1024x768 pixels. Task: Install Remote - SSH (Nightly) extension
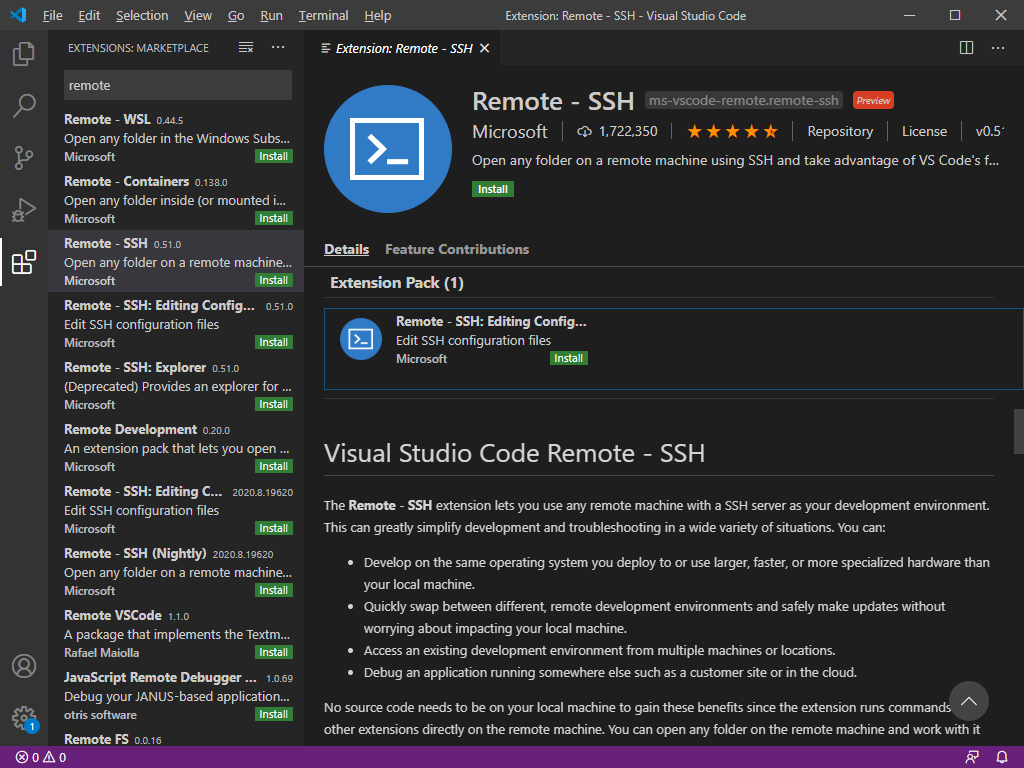(274, 590)
